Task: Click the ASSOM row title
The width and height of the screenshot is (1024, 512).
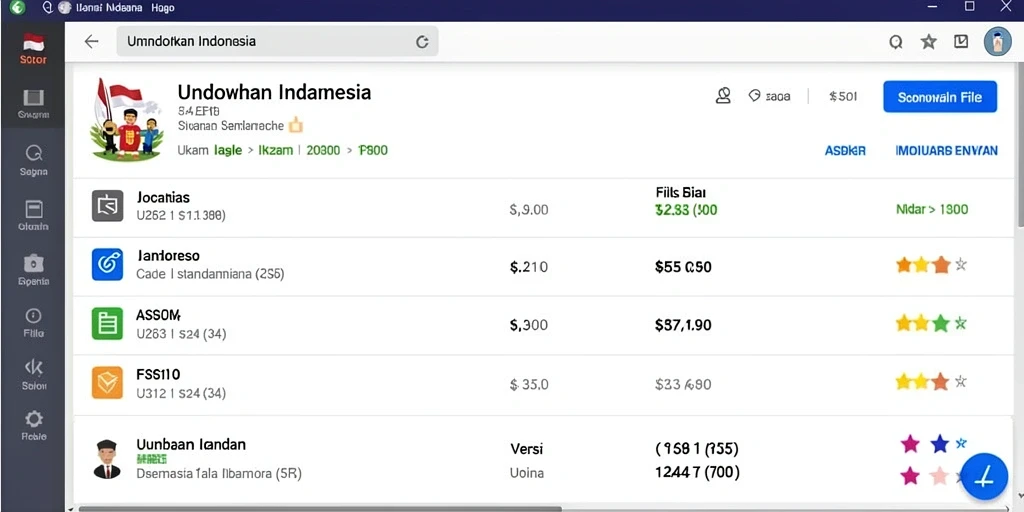Action: tap(158, 315)
